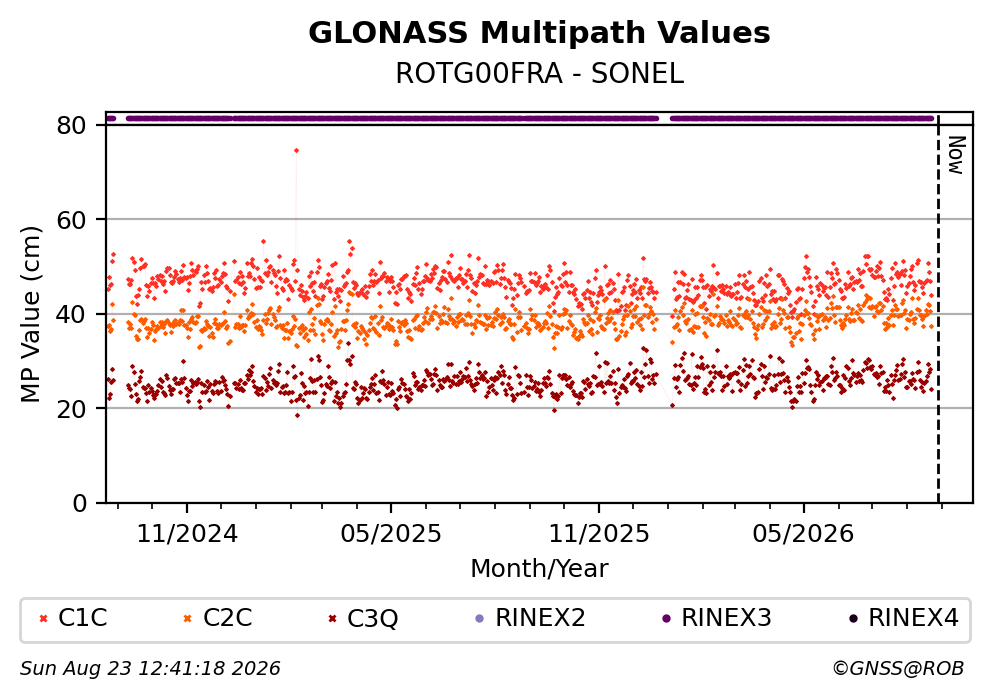Click the 'C2C' legend label
Viewport: 993px width, 699px height.
coord(227,618)
